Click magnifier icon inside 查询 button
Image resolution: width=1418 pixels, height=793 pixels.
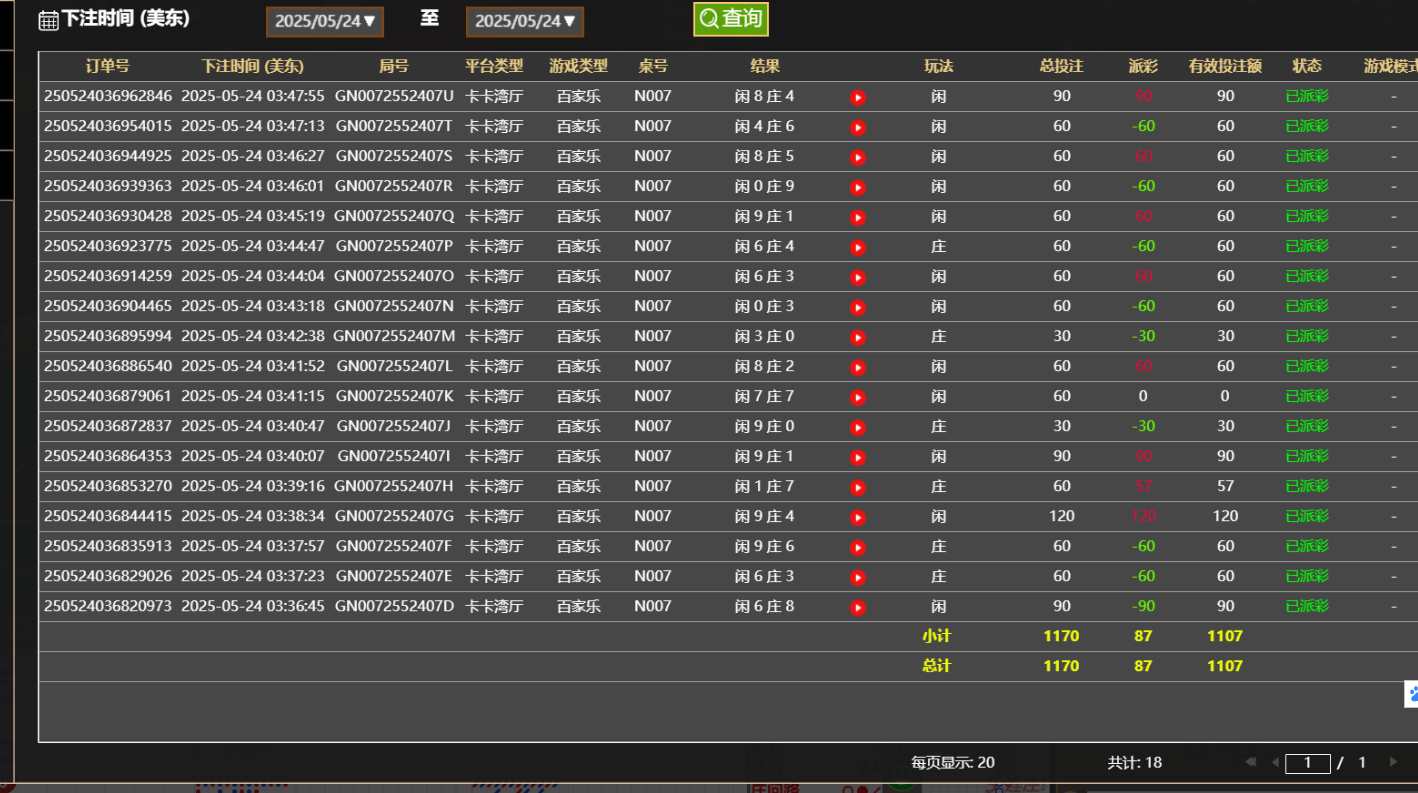click(709, 18)
